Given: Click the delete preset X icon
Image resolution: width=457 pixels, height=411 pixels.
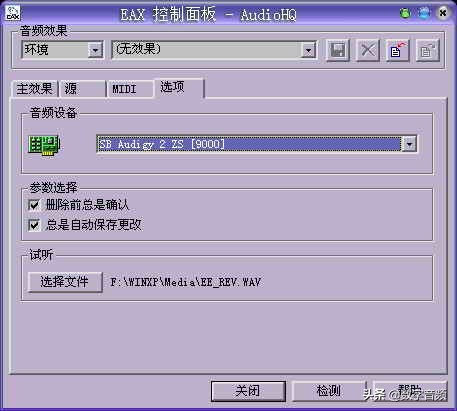Looking at the screenshot, I should [x=368, y=51].
